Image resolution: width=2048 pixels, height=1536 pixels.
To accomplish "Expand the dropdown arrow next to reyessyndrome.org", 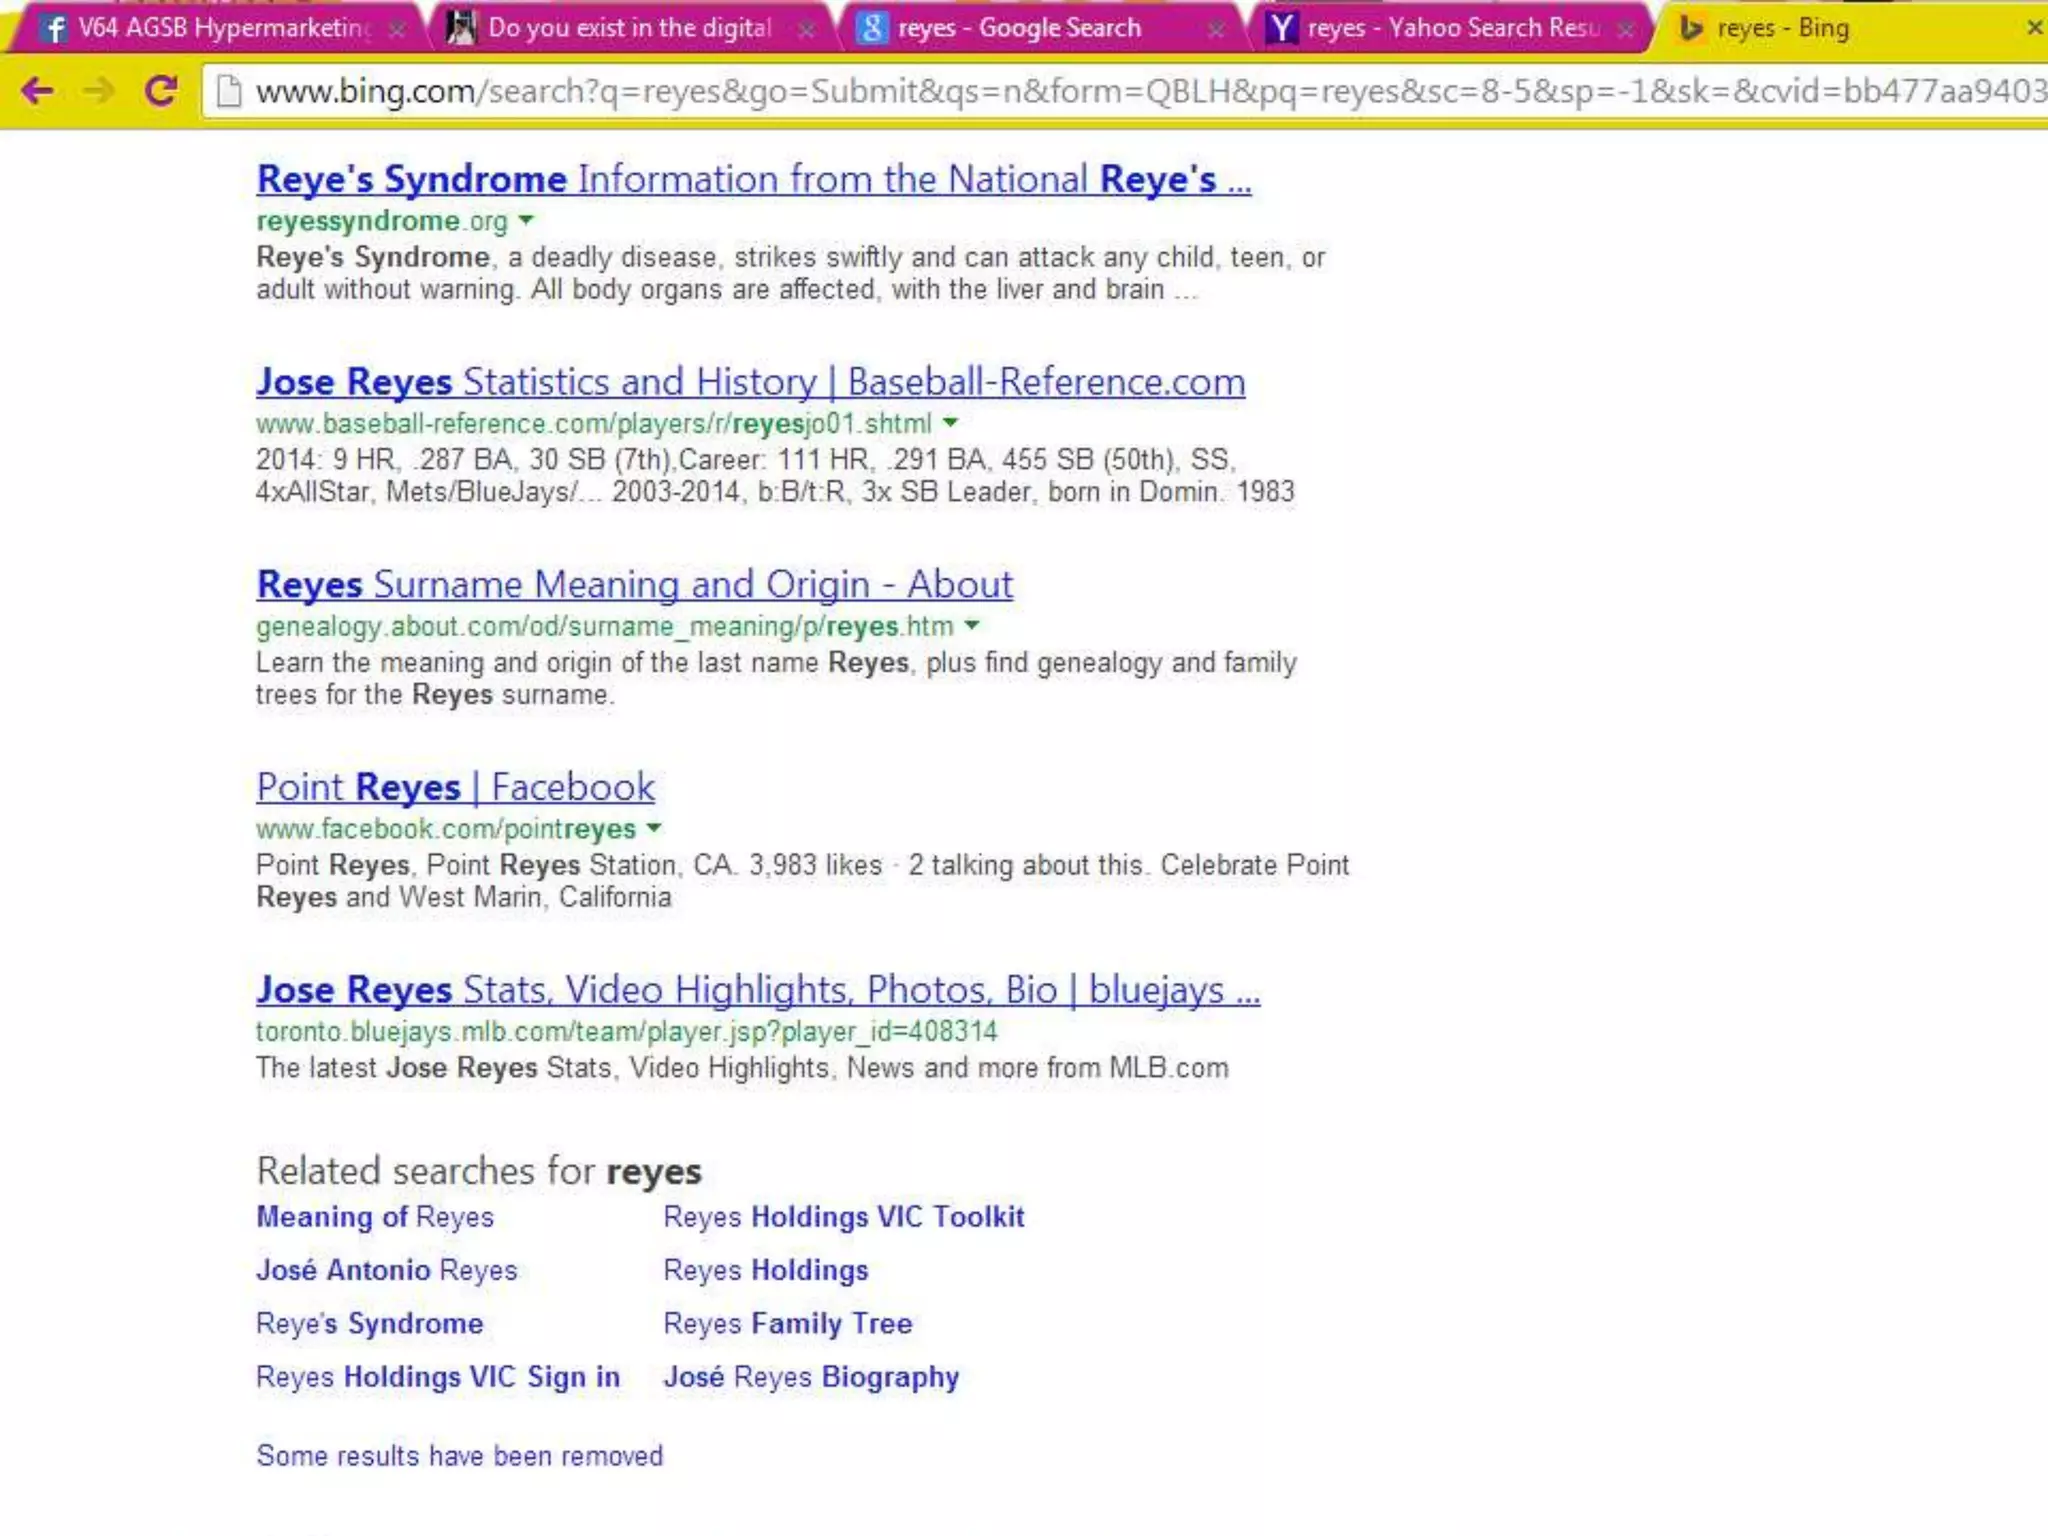I will [527, 220].
